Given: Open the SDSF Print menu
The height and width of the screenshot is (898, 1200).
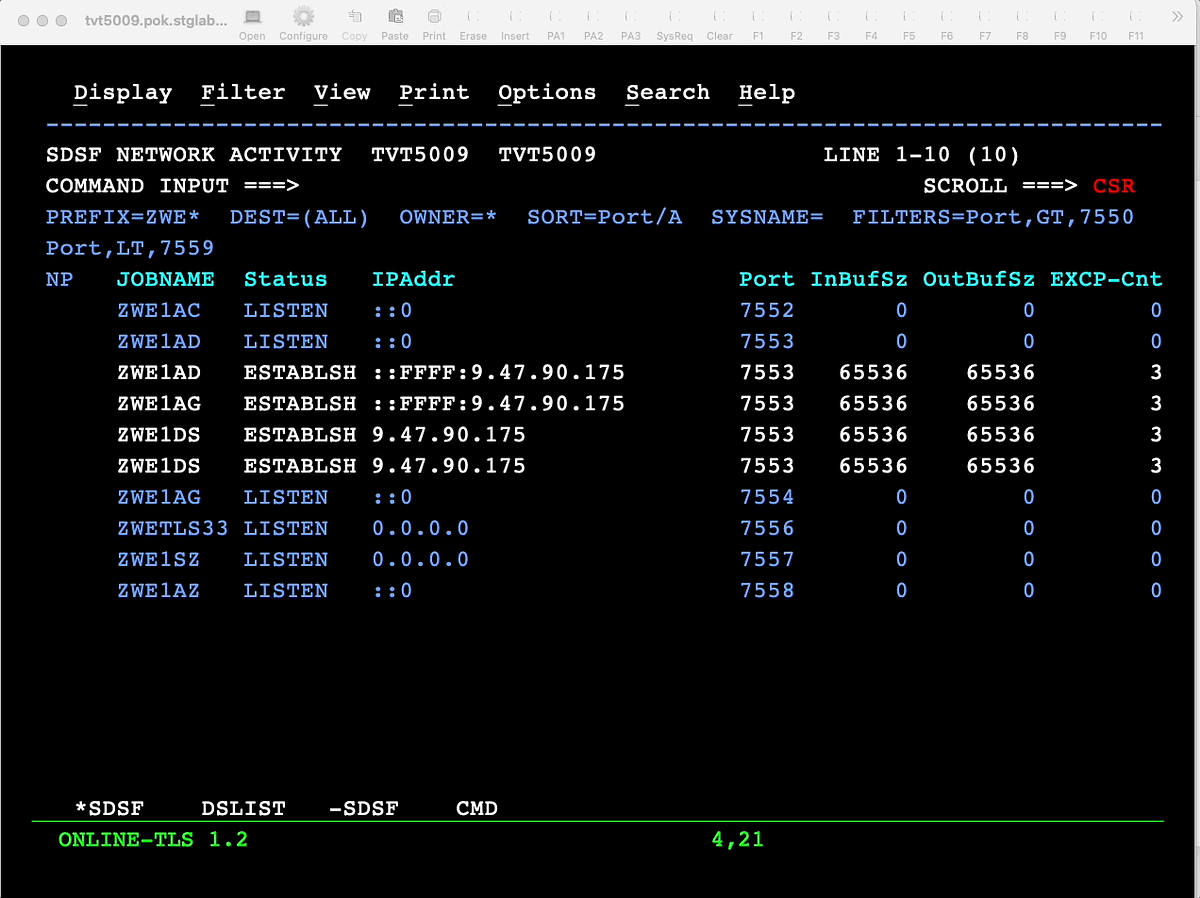Looking at the screenshot, I should tap(434, 93).
